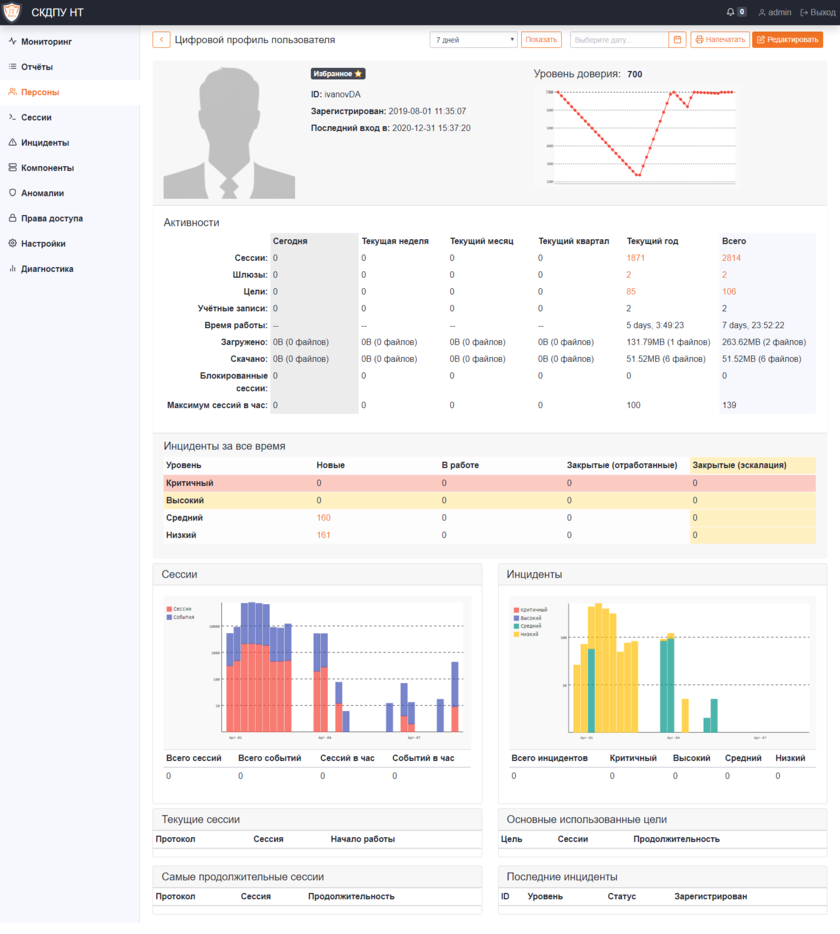Click the back arrow beside the profile title
This screenshot has width=840, height=934.
(161, 40)
